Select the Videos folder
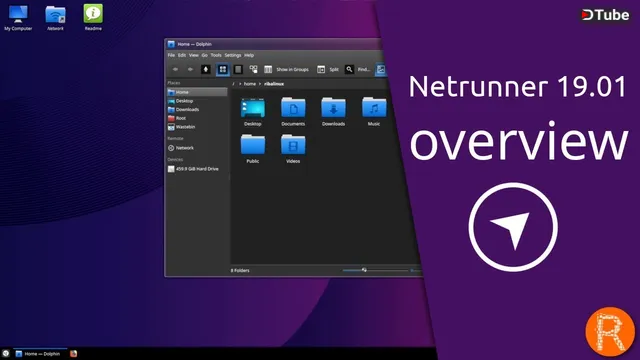The width and height of the screenshot is (640, 360). (x=293, y=149)
